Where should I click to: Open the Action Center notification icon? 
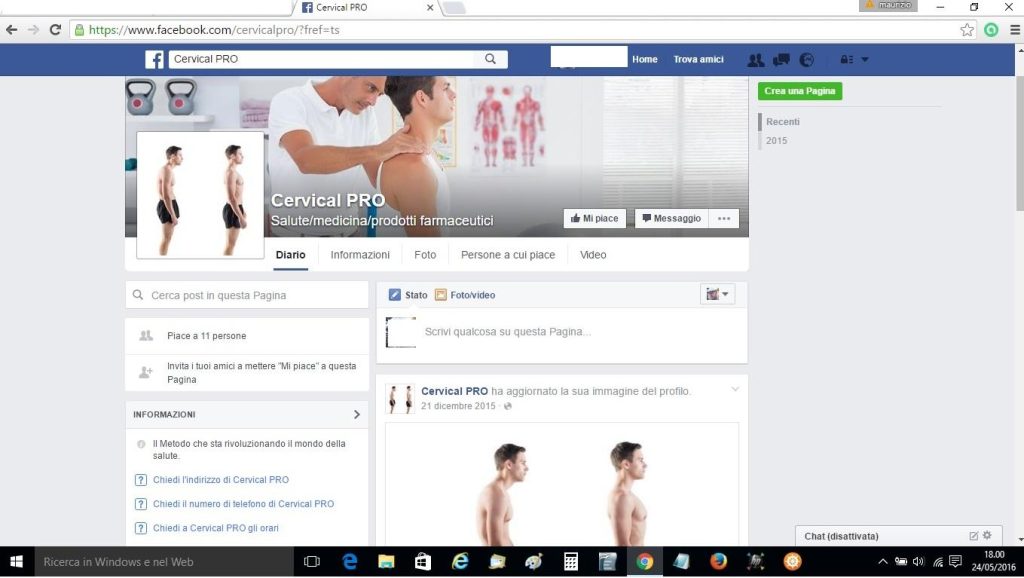pyautogui.click(x=955, y=562)
